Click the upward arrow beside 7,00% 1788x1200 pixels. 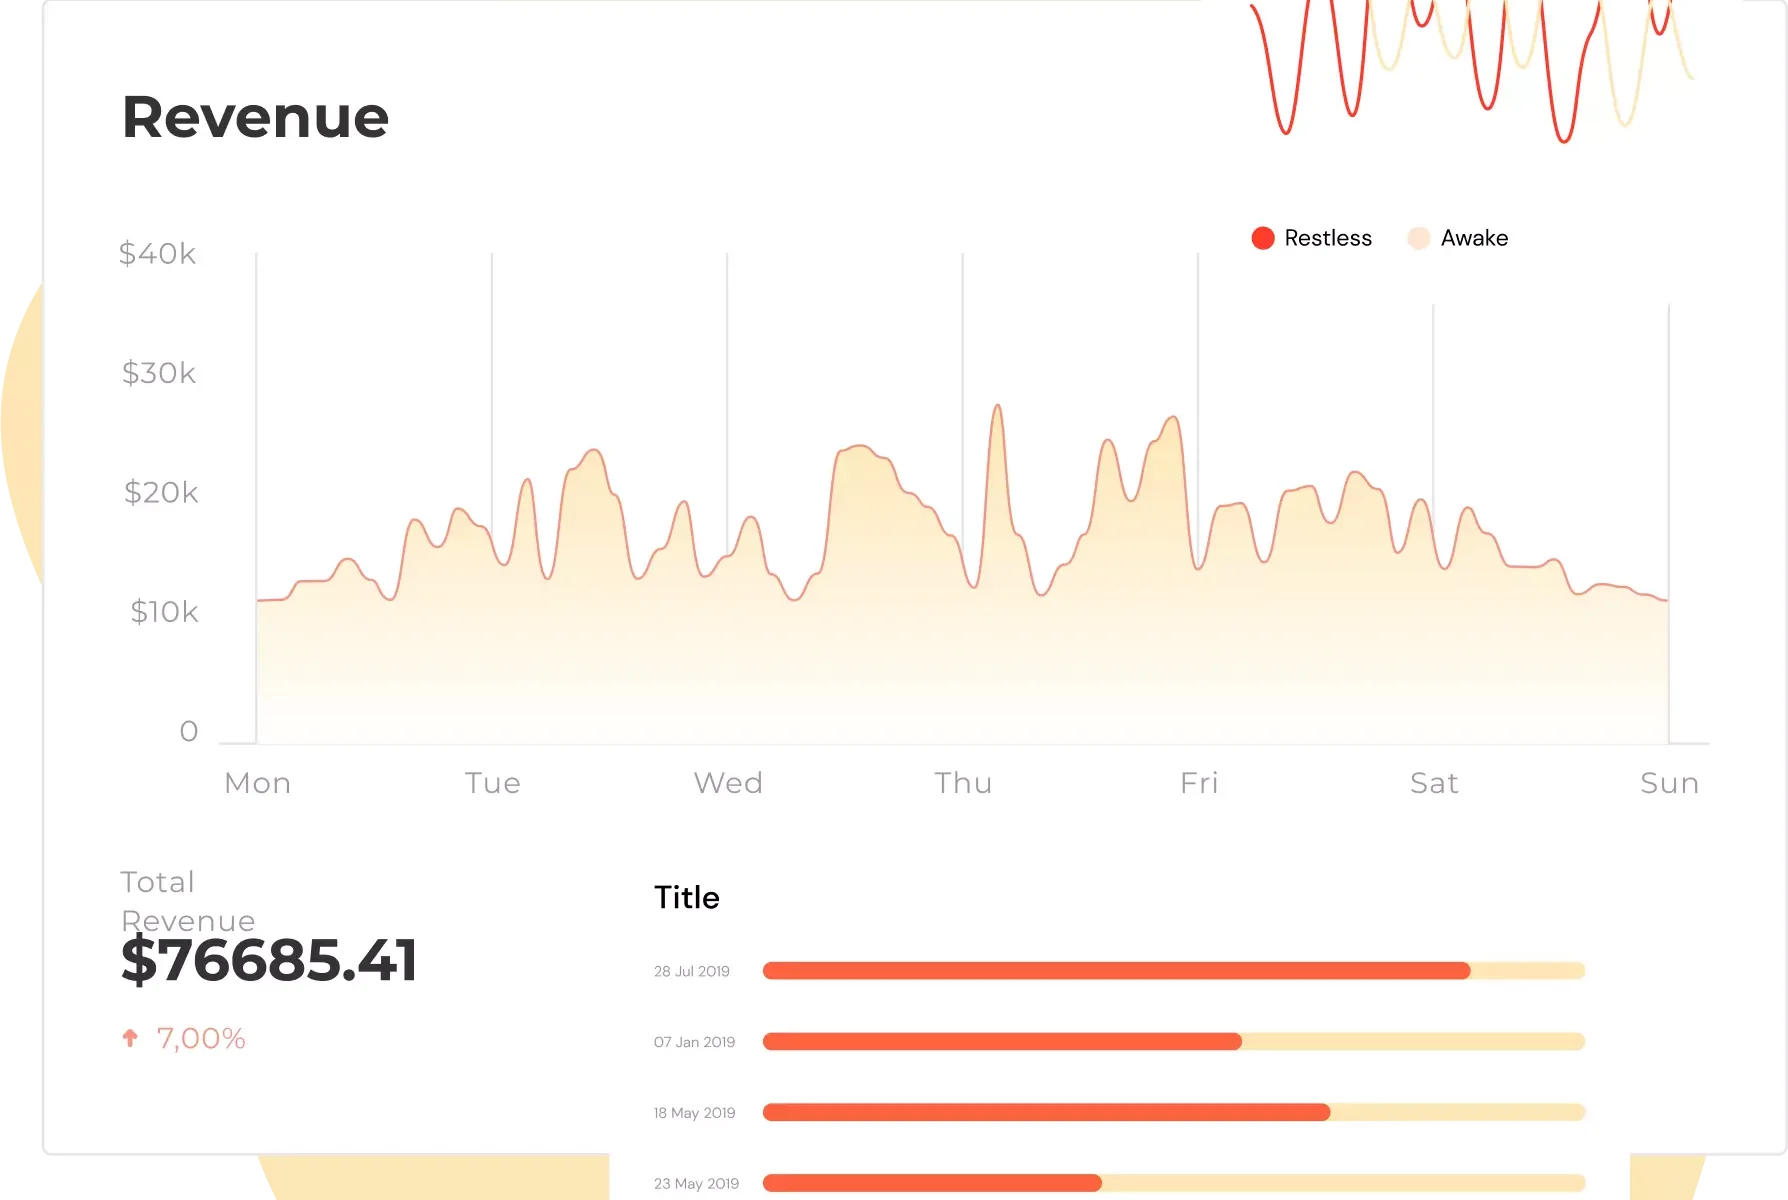click(130, 1038)
